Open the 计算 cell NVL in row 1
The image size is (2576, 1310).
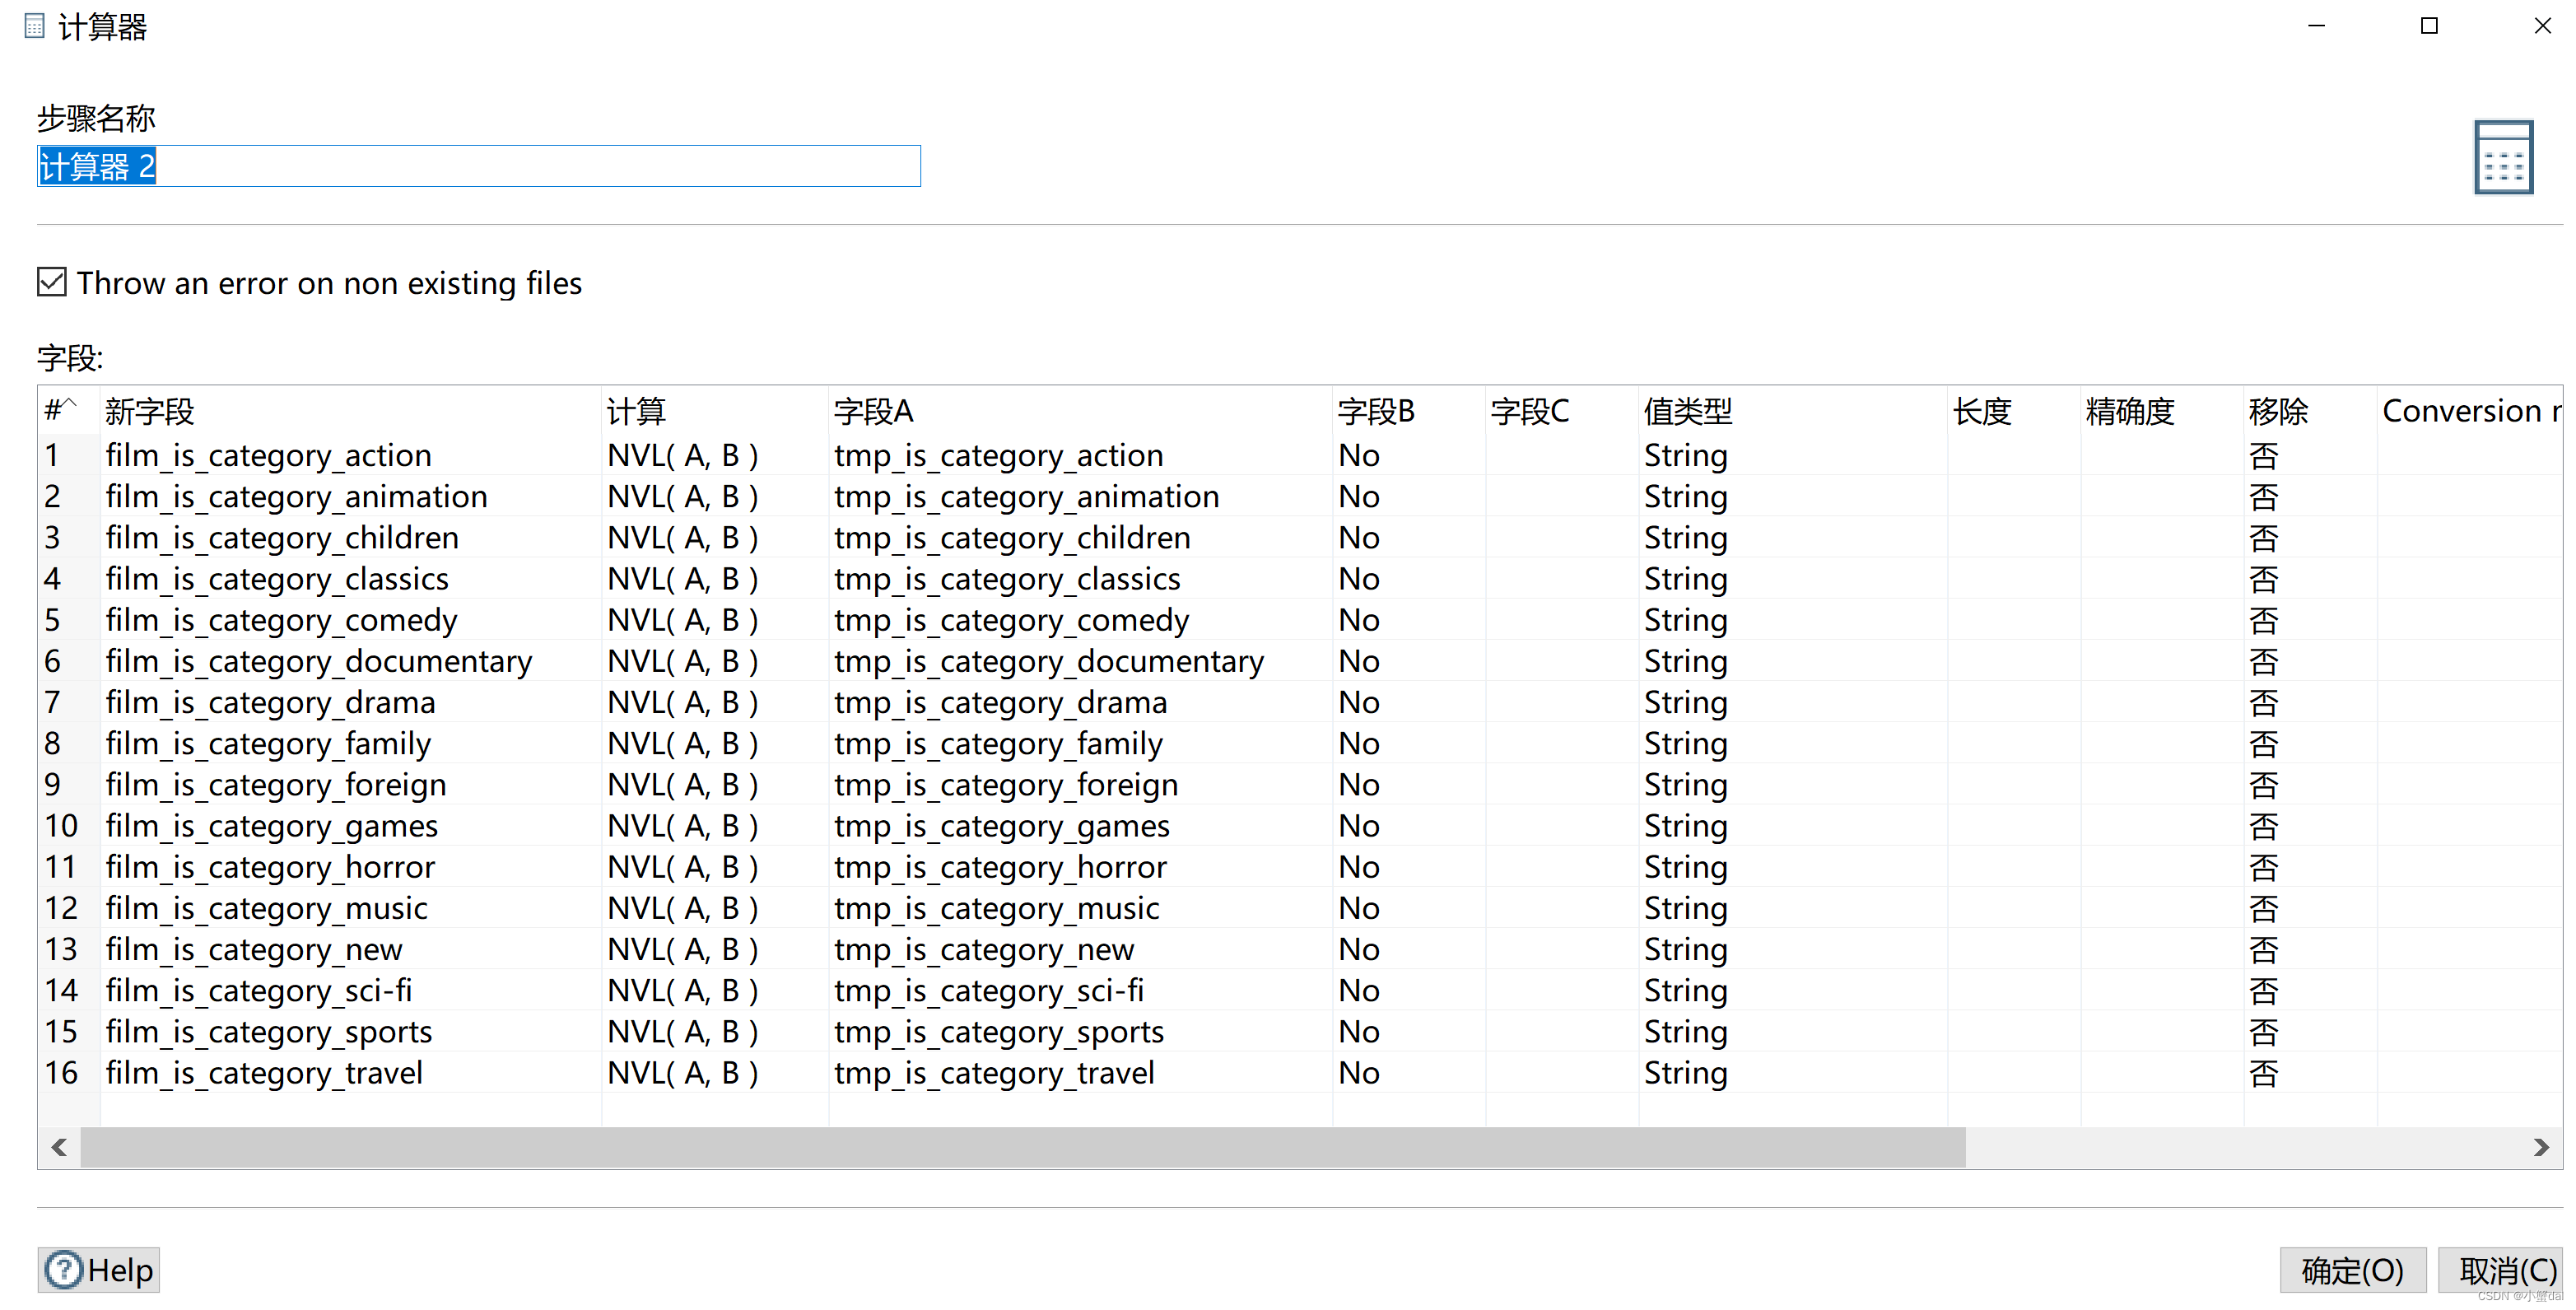[683, 456]
